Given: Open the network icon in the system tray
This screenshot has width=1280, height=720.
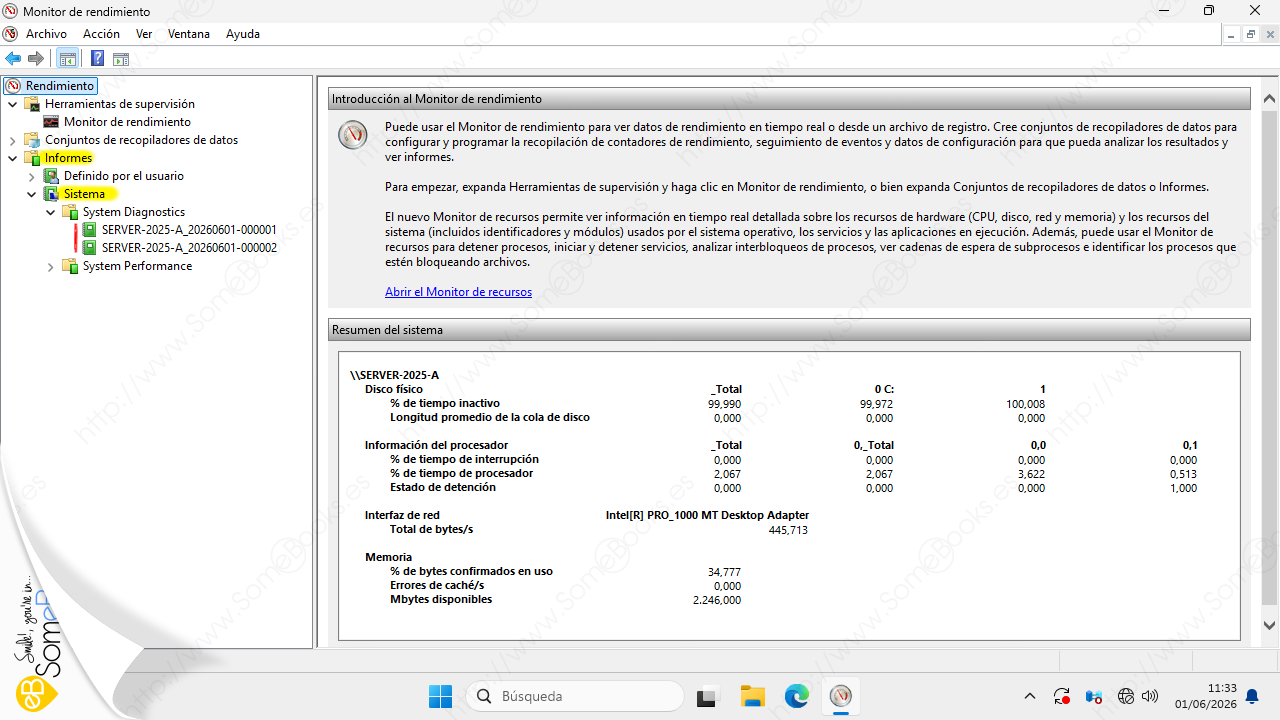Looking at the screenshot, I should tap(1126, 696).
